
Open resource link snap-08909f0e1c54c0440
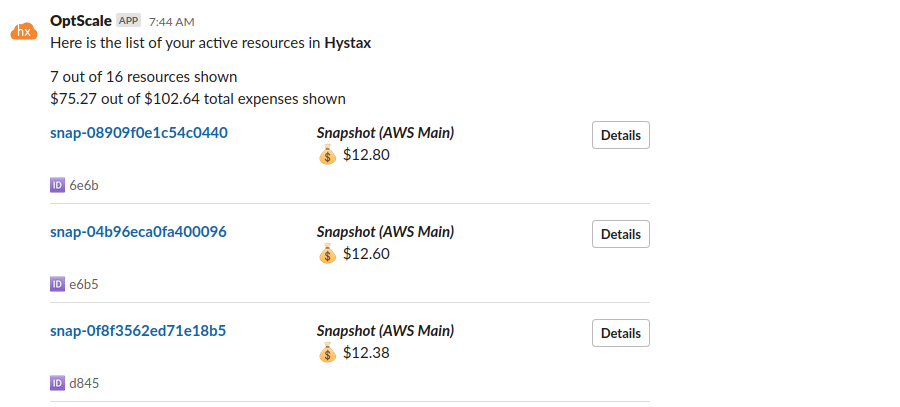tap(139, 132)
